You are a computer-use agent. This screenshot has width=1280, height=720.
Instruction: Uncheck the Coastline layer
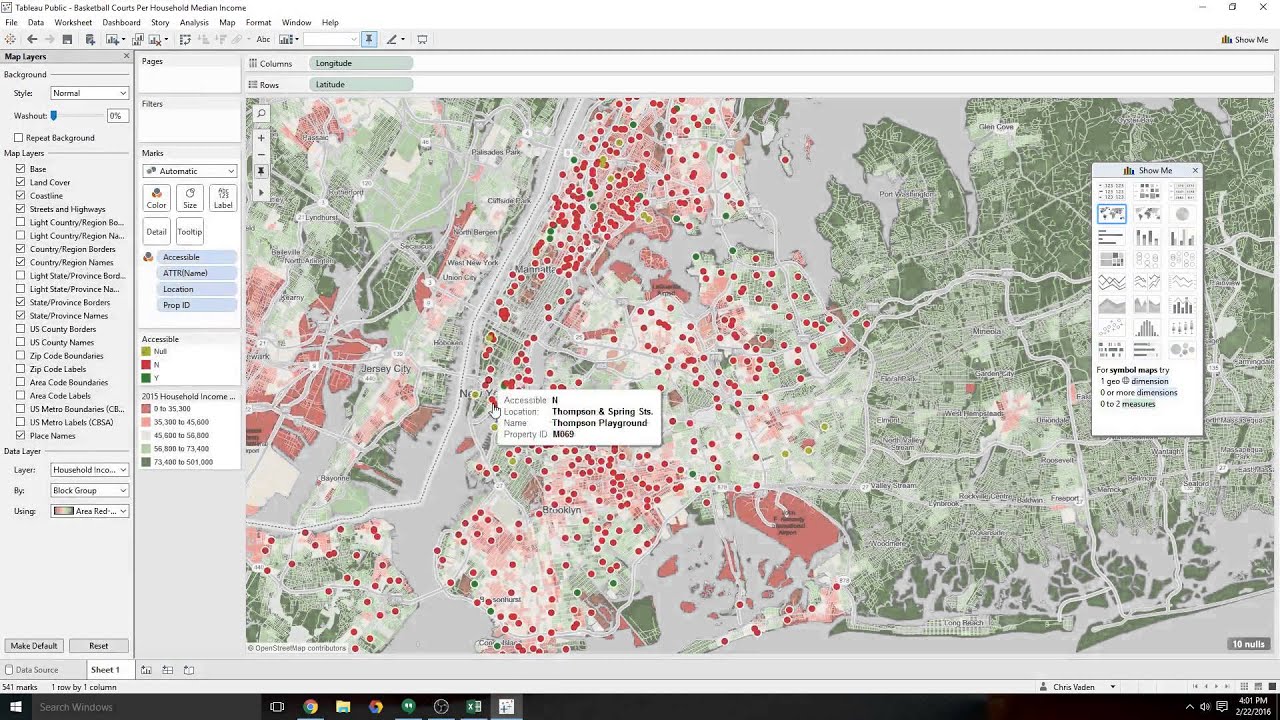(x=21, y=196)
